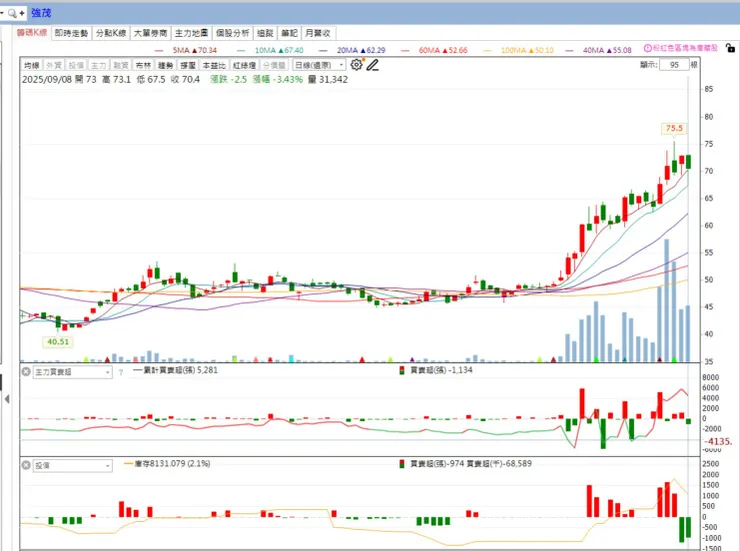Click the plus icon next to the magnifier
The width and height of the screenshot is (740, 551).
click(x=22, y=13)
